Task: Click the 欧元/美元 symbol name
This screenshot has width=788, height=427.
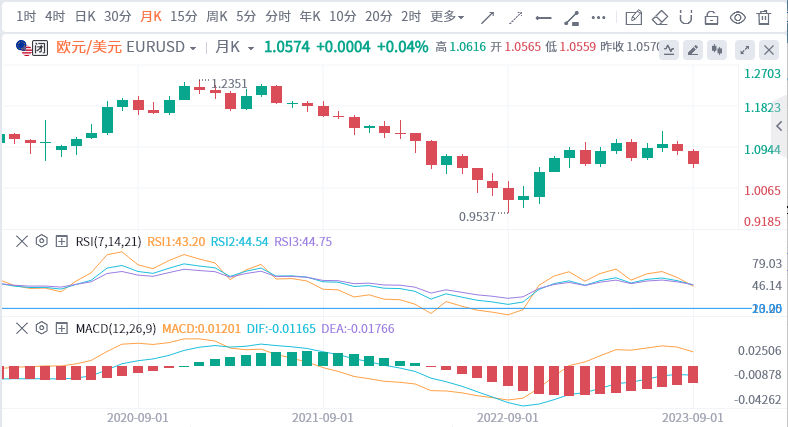Action: [89, 47]
